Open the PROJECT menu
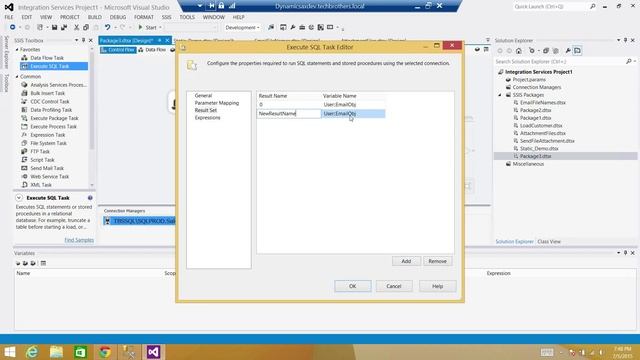640x360 pixels. pyautogui.click(x=70, y=17)
